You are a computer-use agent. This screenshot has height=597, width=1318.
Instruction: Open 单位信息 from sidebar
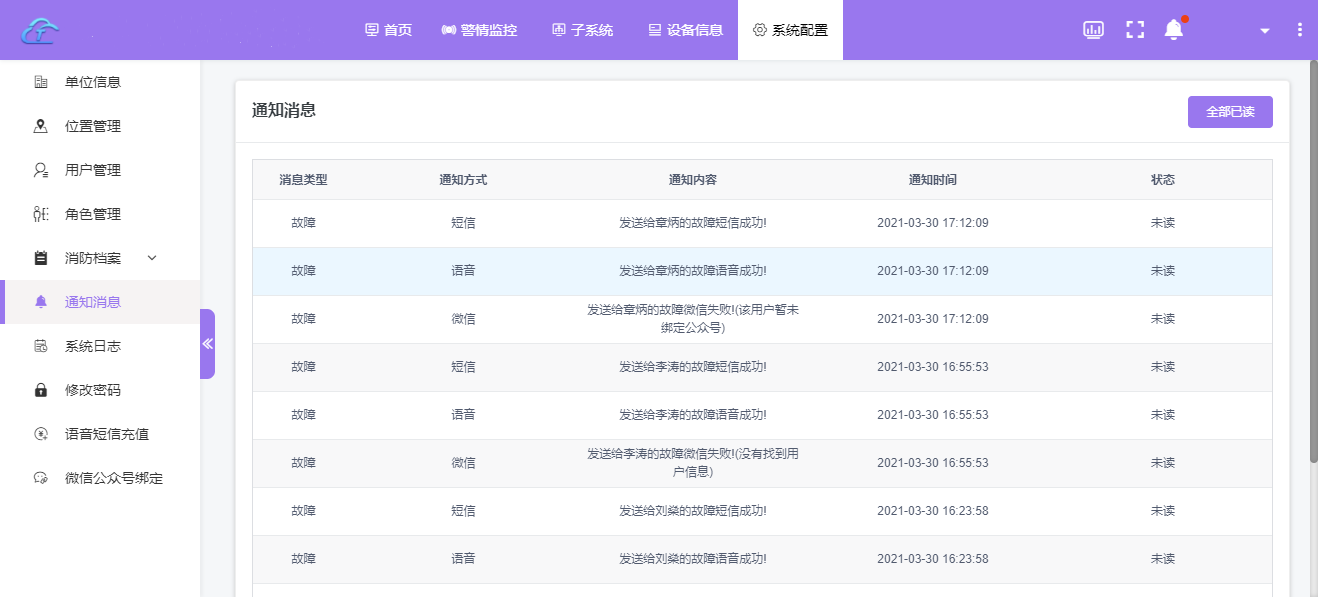tap(92, 82)
